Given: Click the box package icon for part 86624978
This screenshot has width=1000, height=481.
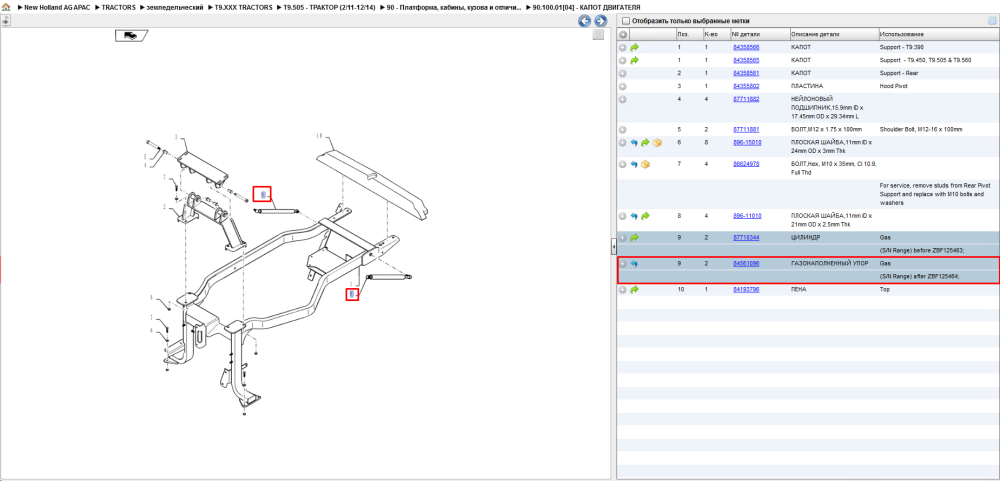Looking at the screenshot, I should [x=645, y=165].
